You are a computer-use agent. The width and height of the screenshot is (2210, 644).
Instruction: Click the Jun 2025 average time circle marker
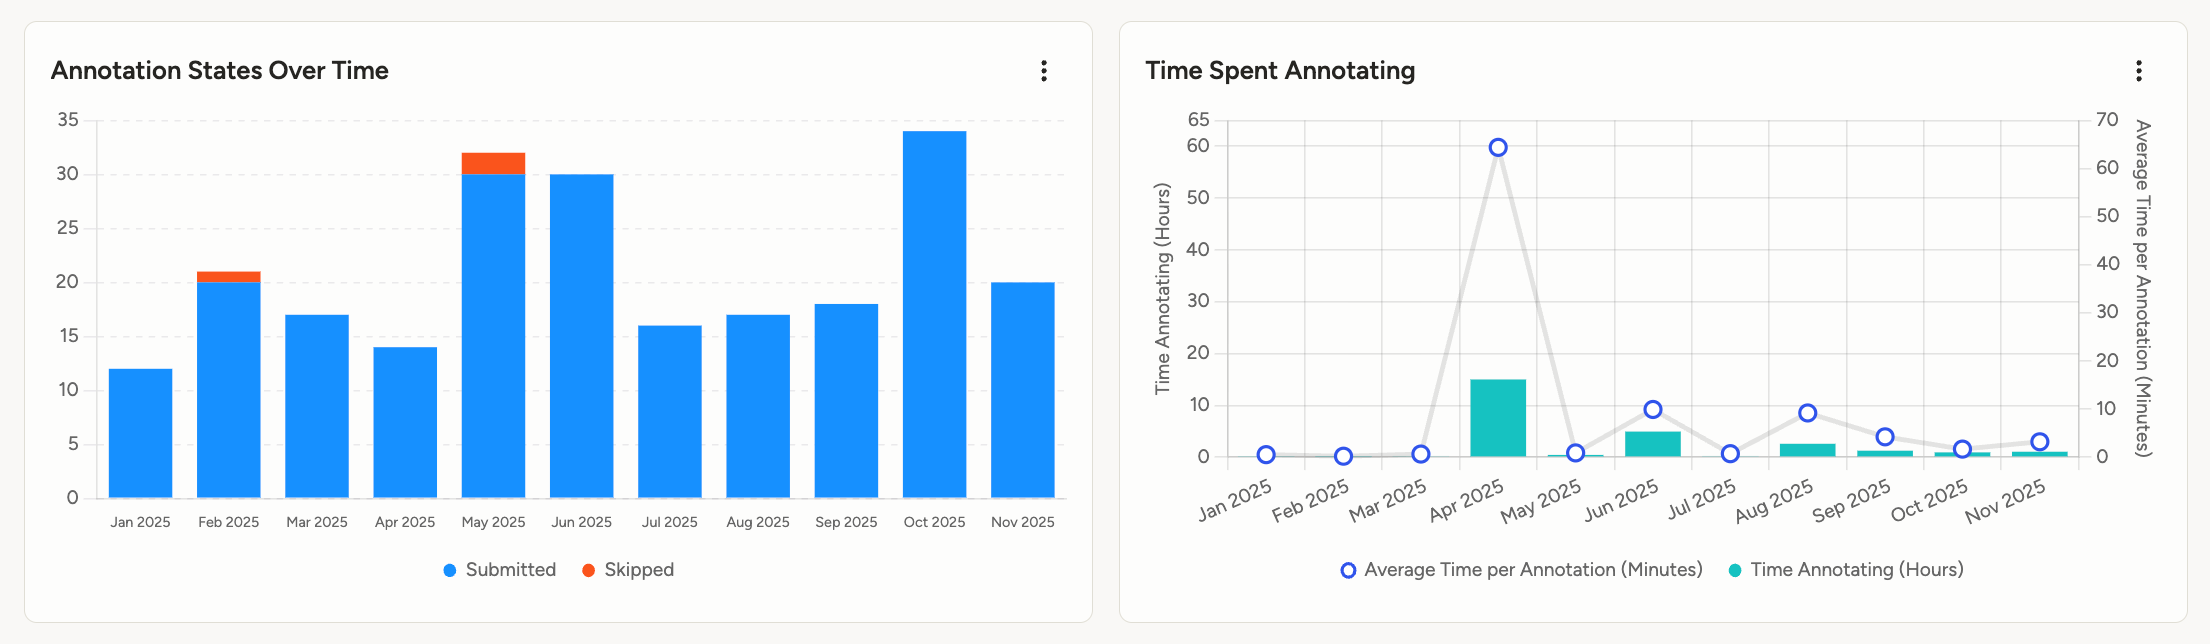coord(1652,409)
